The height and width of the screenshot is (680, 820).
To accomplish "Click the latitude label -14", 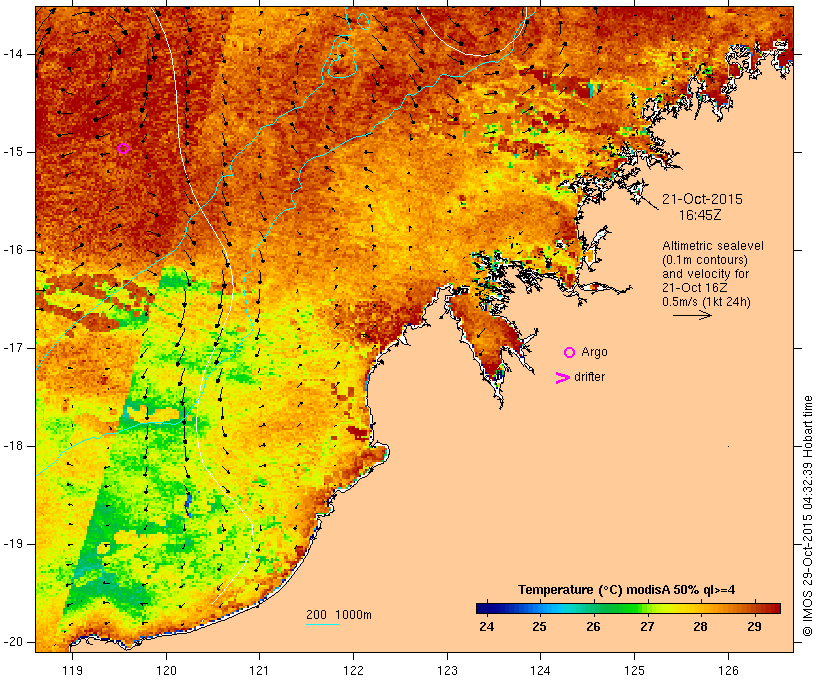I will click(12, 54).
